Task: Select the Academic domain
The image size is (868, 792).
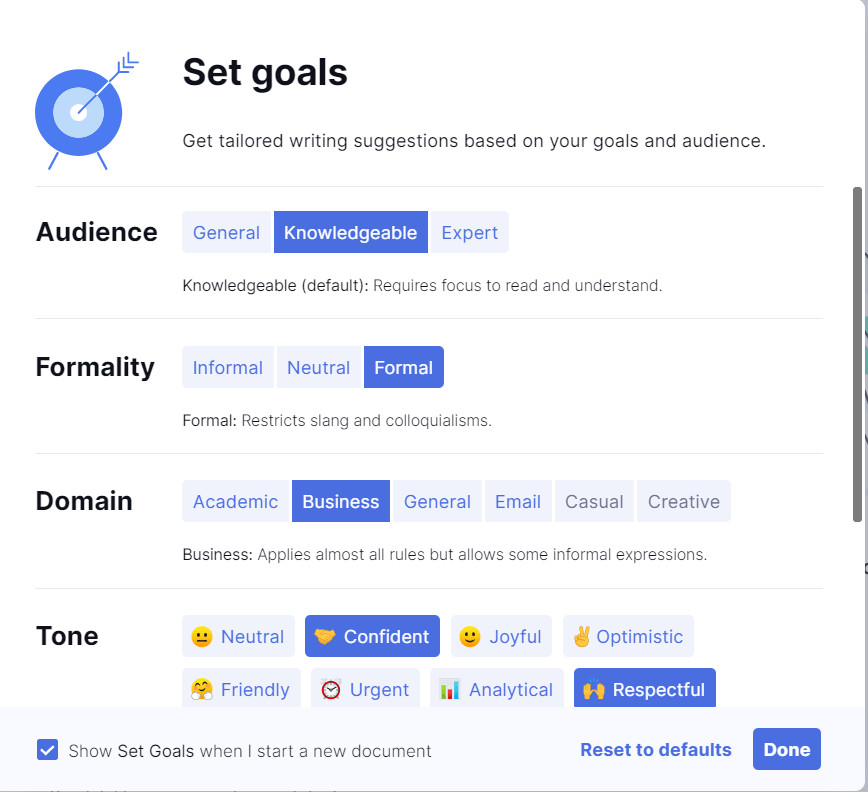Action: click(235, 501)
